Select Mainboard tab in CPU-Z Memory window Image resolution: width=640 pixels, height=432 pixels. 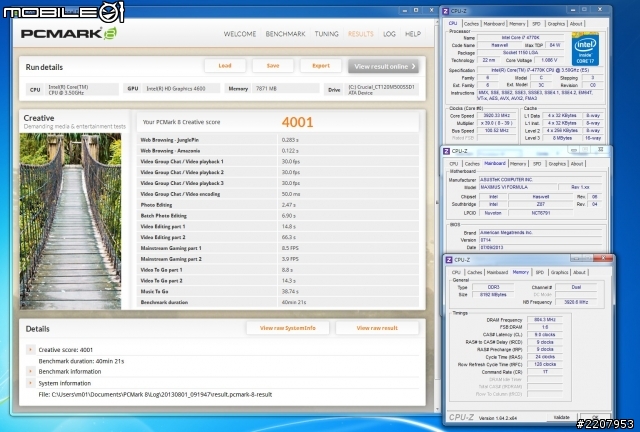[497, 272]
